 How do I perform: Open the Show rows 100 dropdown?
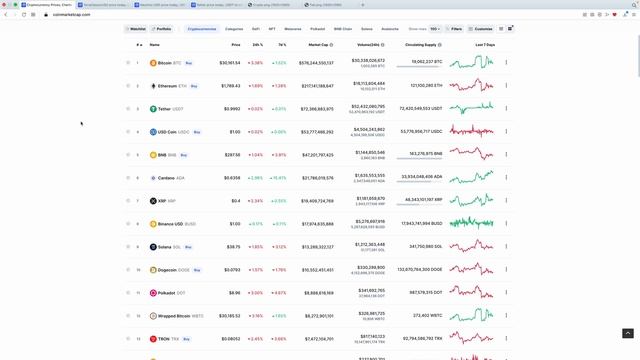pyautogui.click(x=435, y=29)
